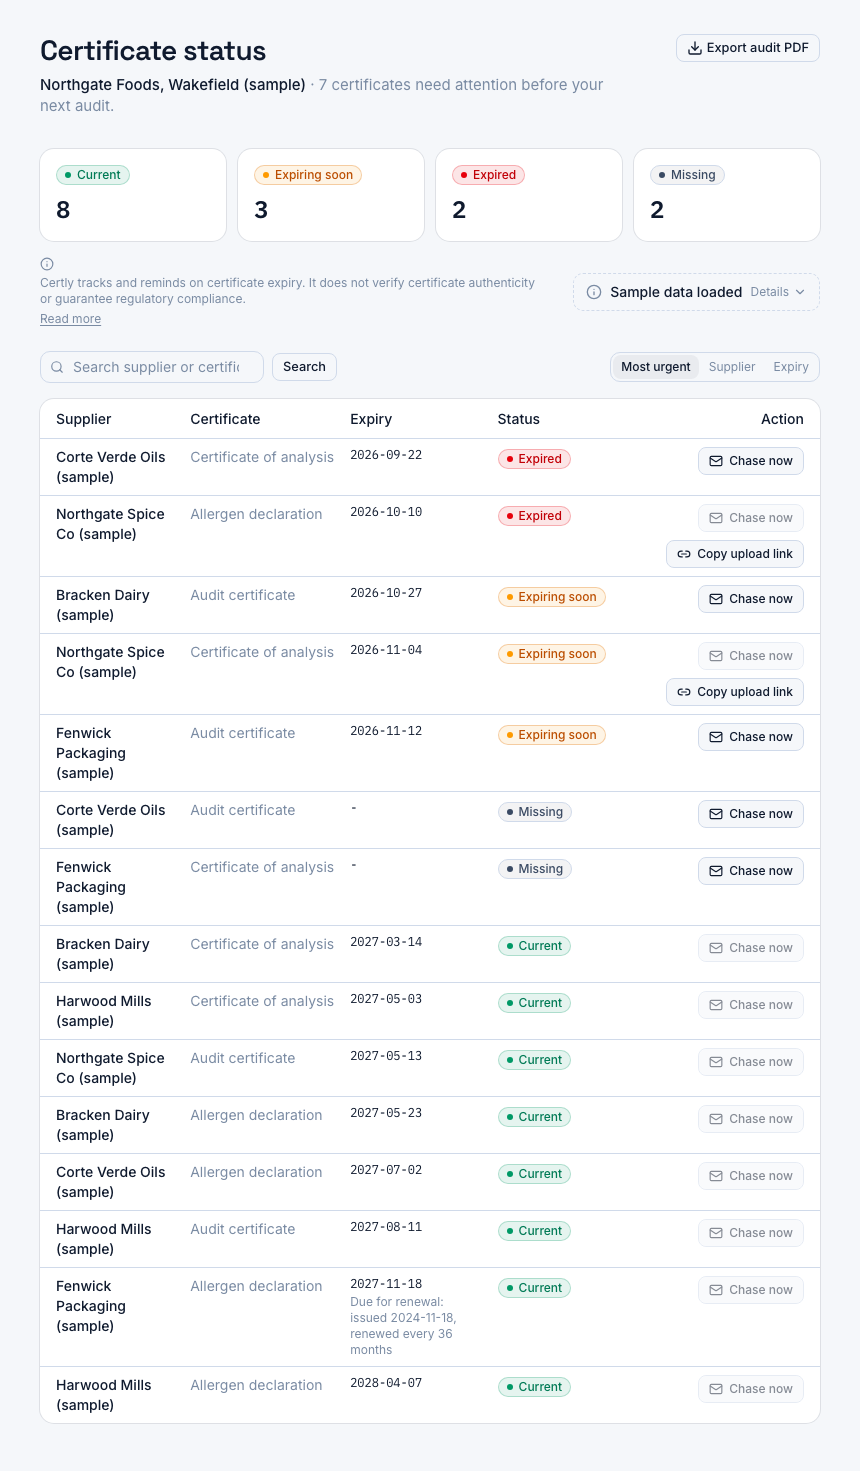This screenshot has width=860, height=1471.
Task: Sort by Most urgent
Action: 655,367
